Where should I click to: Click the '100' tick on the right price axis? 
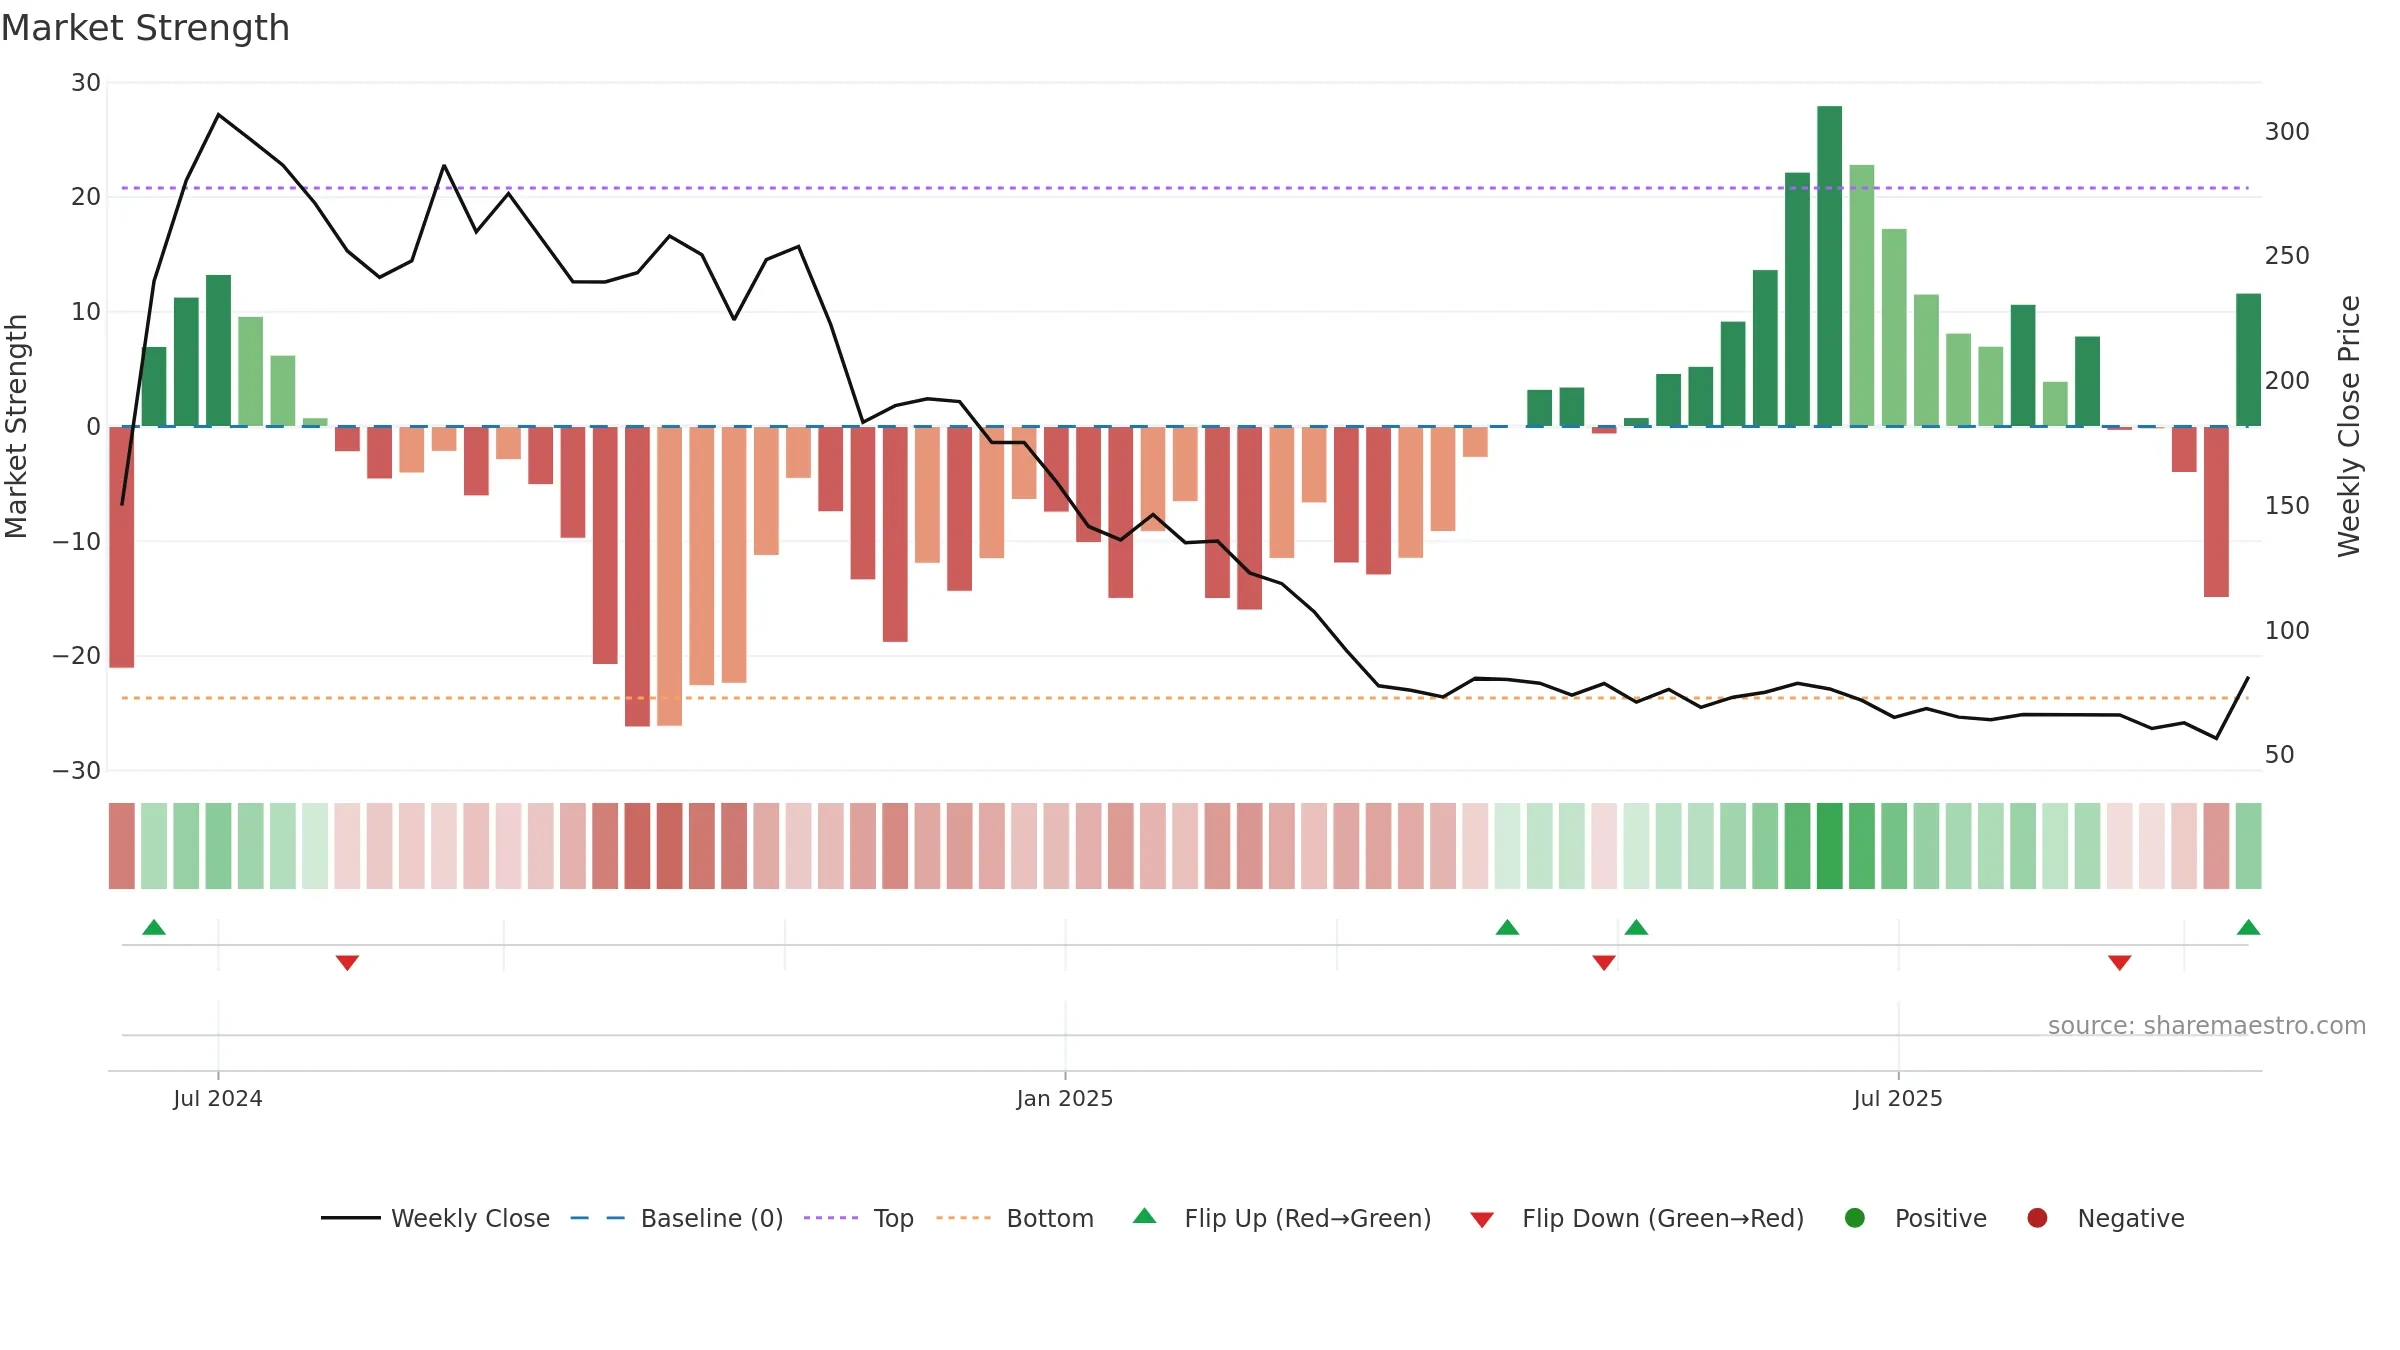click(2287, 631)
